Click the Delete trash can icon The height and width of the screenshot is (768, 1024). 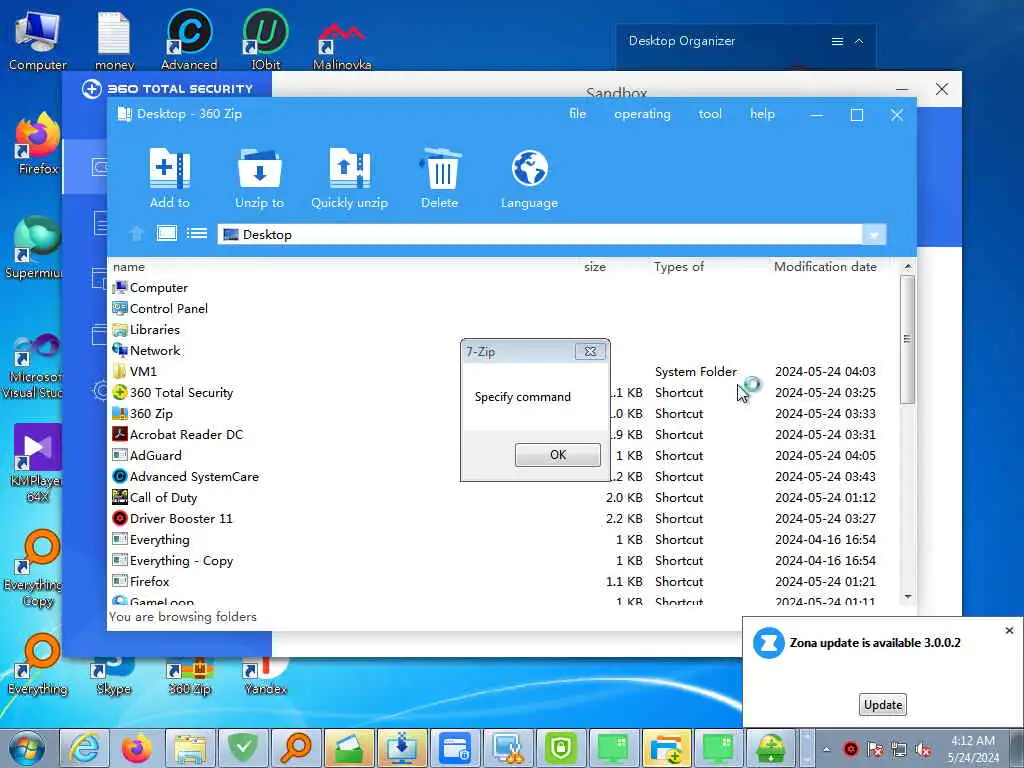pos(440,169)
